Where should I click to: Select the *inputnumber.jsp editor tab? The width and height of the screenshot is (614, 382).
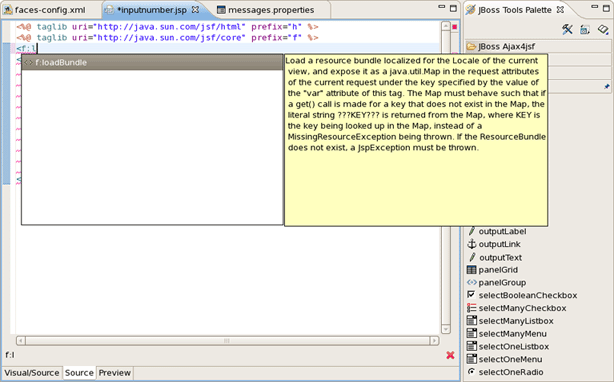coord(153,10)
